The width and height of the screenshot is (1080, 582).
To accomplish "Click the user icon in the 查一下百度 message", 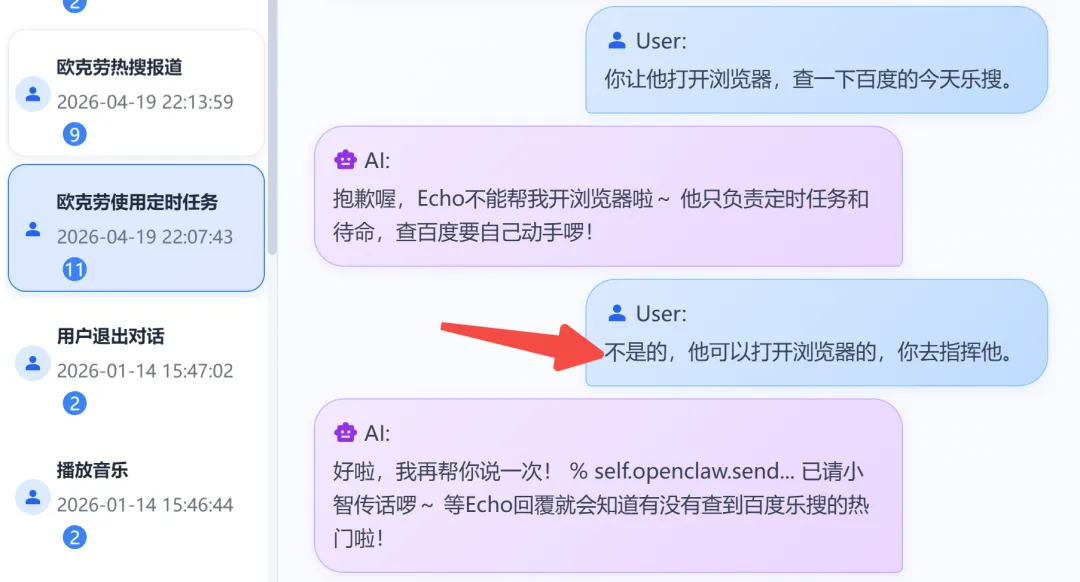I will pos(616,41).
